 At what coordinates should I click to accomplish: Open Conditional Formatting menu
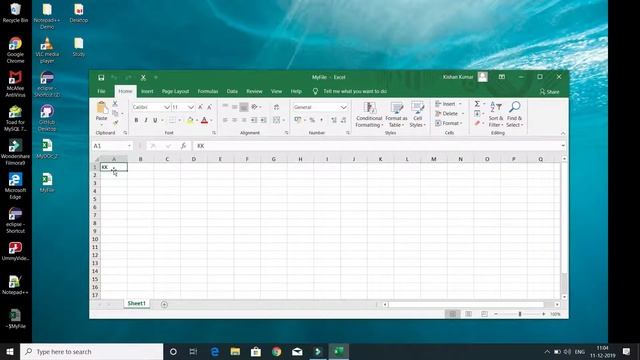[369, 115]
